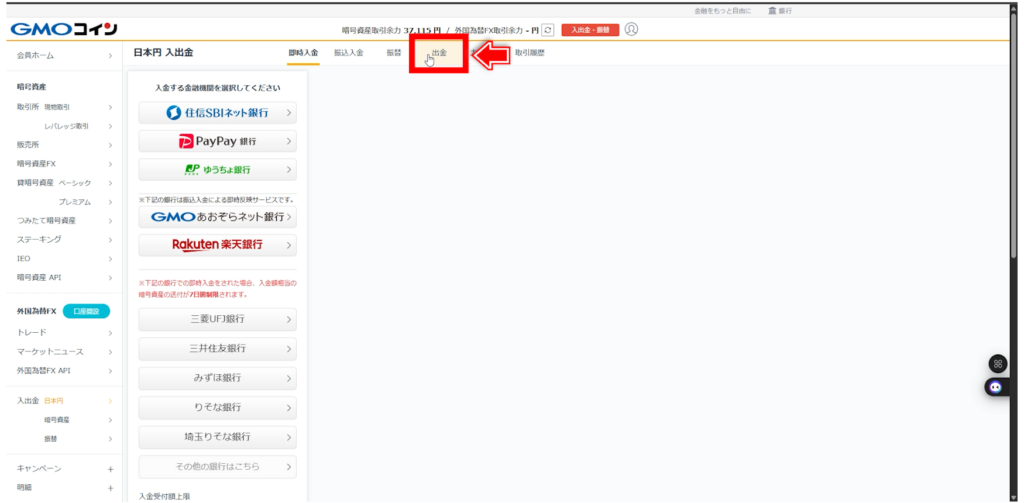
Task: Click the dark floating grid icon button
Action: tap(997, 364)
